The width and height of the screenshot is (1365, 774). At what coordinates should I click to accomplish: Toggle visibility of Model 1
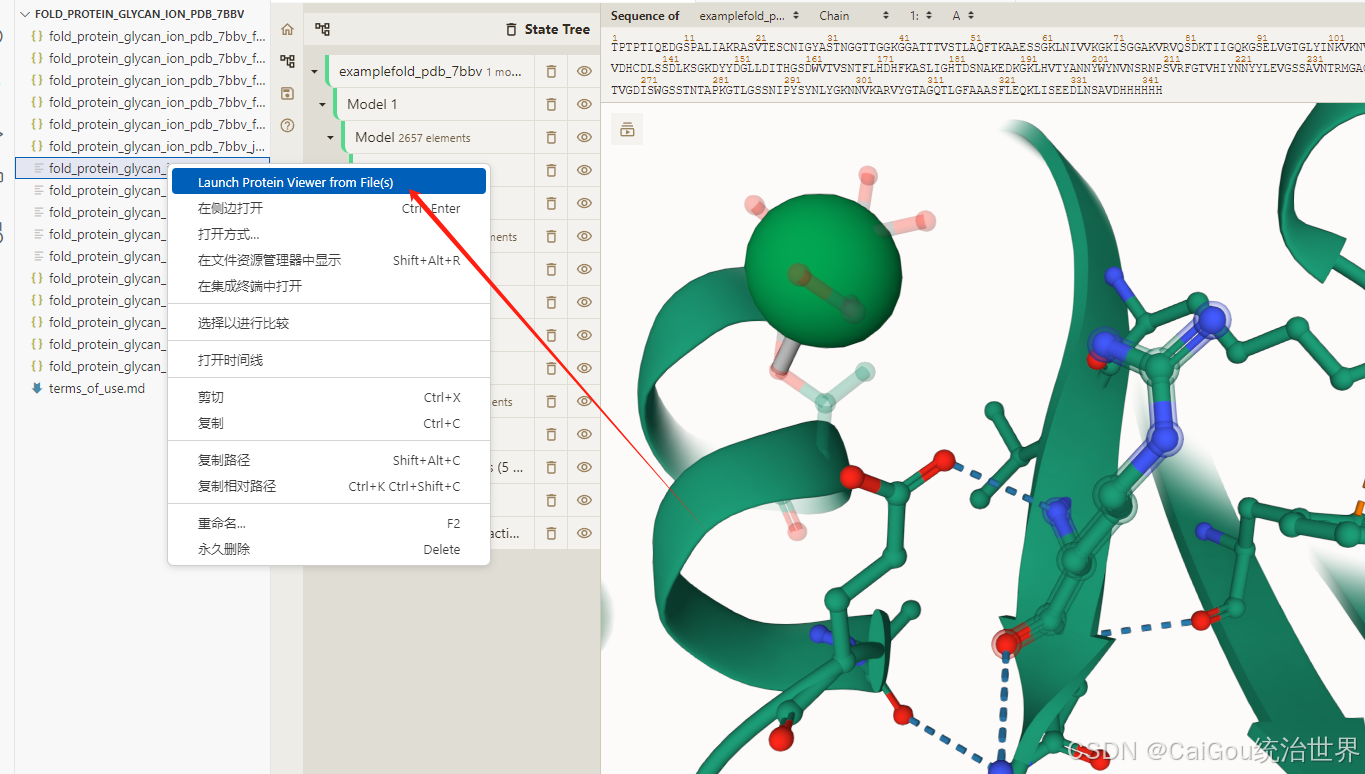coord(584,103)
